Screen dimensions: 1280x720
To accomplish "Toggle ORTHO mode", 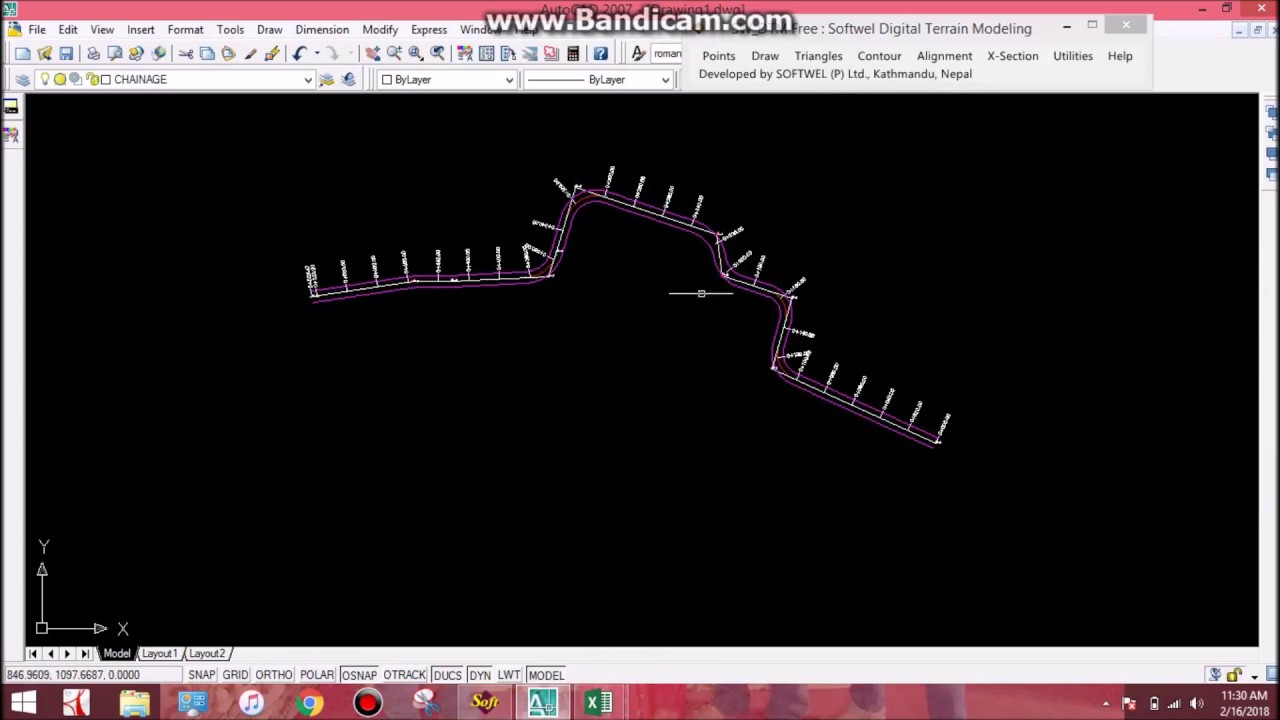I will pyautogui.click(x=273, y=675).
